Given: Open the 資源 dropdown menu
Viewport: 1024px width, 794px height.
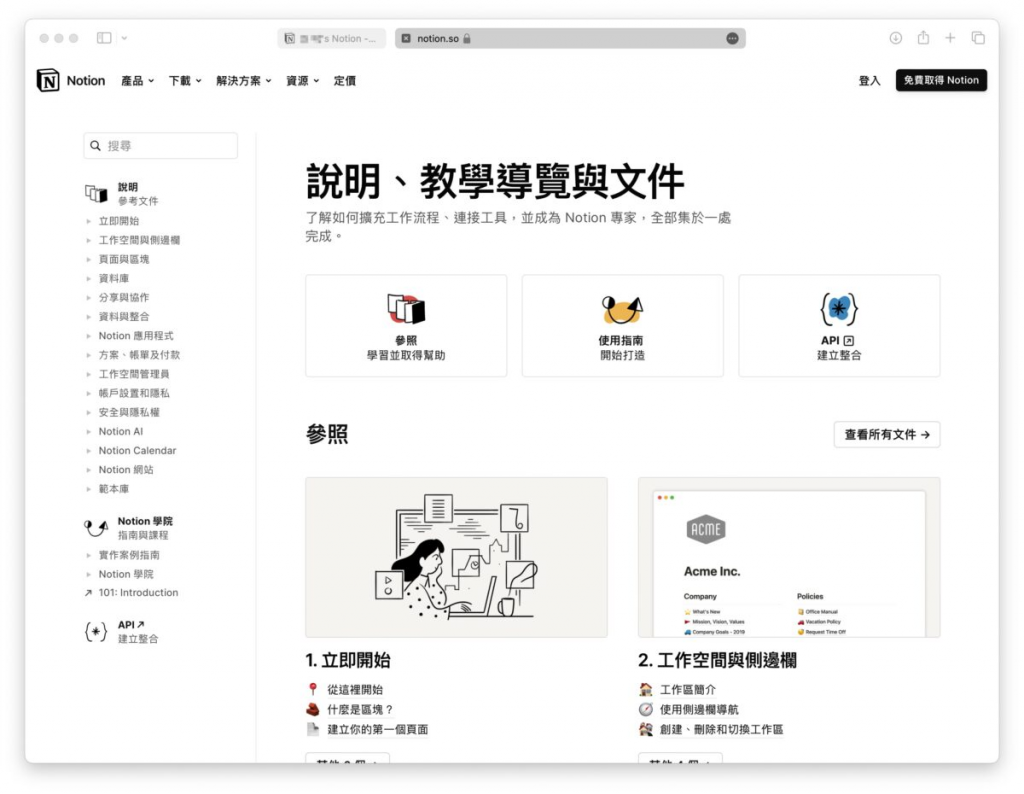Looking at the screenshot, I should point(302,80).
